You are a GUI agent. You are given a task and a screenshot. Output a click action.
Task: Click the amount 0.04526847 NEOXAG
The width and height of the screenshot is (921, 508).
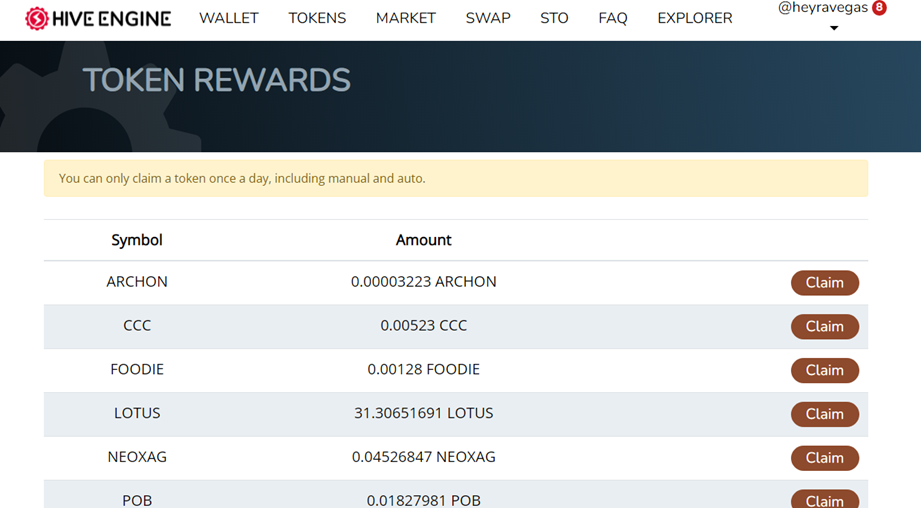pyautogui.click(x=423, y=457)
